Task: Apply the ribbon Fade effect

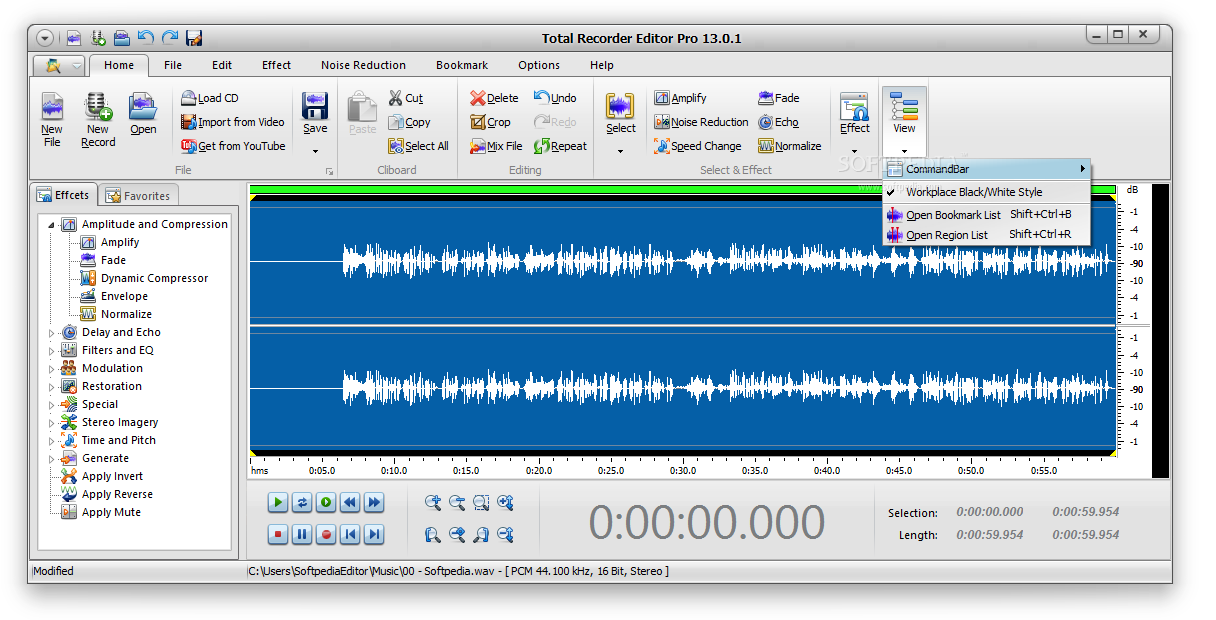Action: (x=779, y=98)
